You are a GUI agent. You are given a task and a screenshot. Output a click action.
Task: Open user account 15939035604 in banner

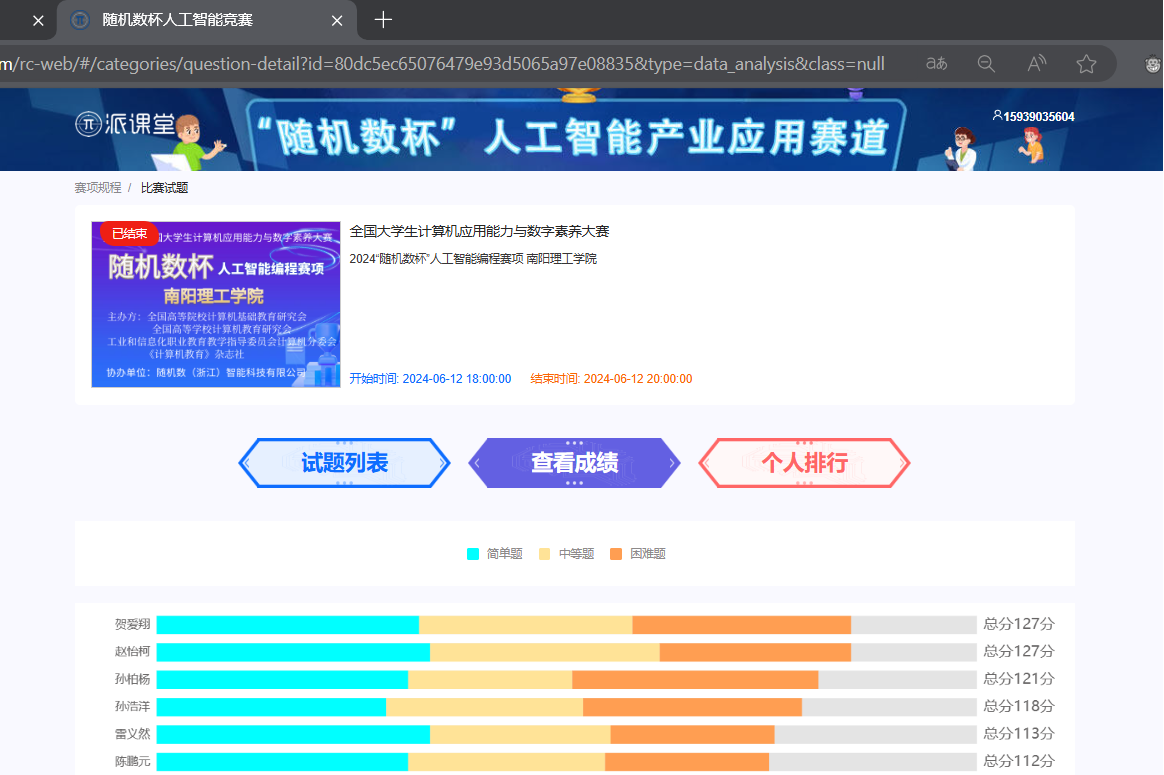pyautogui.click(x=1033, y=117)
